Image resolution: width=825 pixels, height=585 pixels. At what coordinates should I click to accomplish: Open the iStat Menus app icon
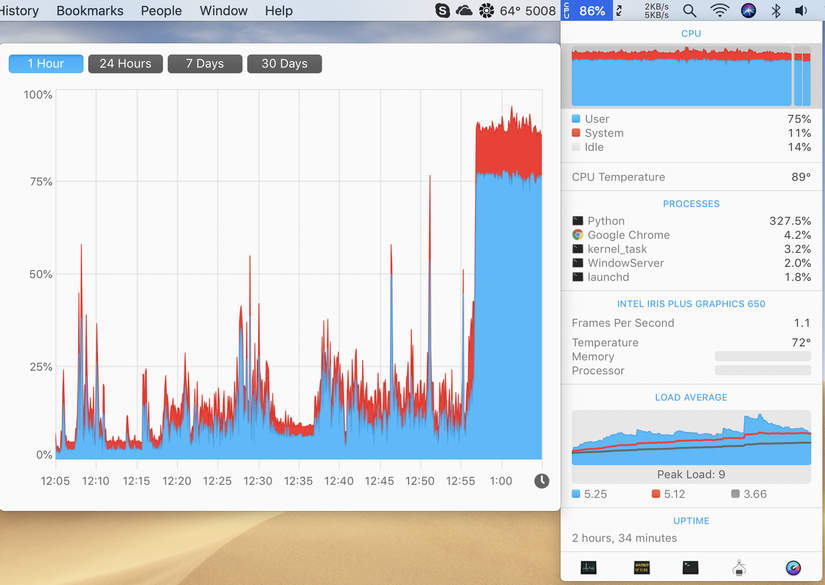coord(793,568)
